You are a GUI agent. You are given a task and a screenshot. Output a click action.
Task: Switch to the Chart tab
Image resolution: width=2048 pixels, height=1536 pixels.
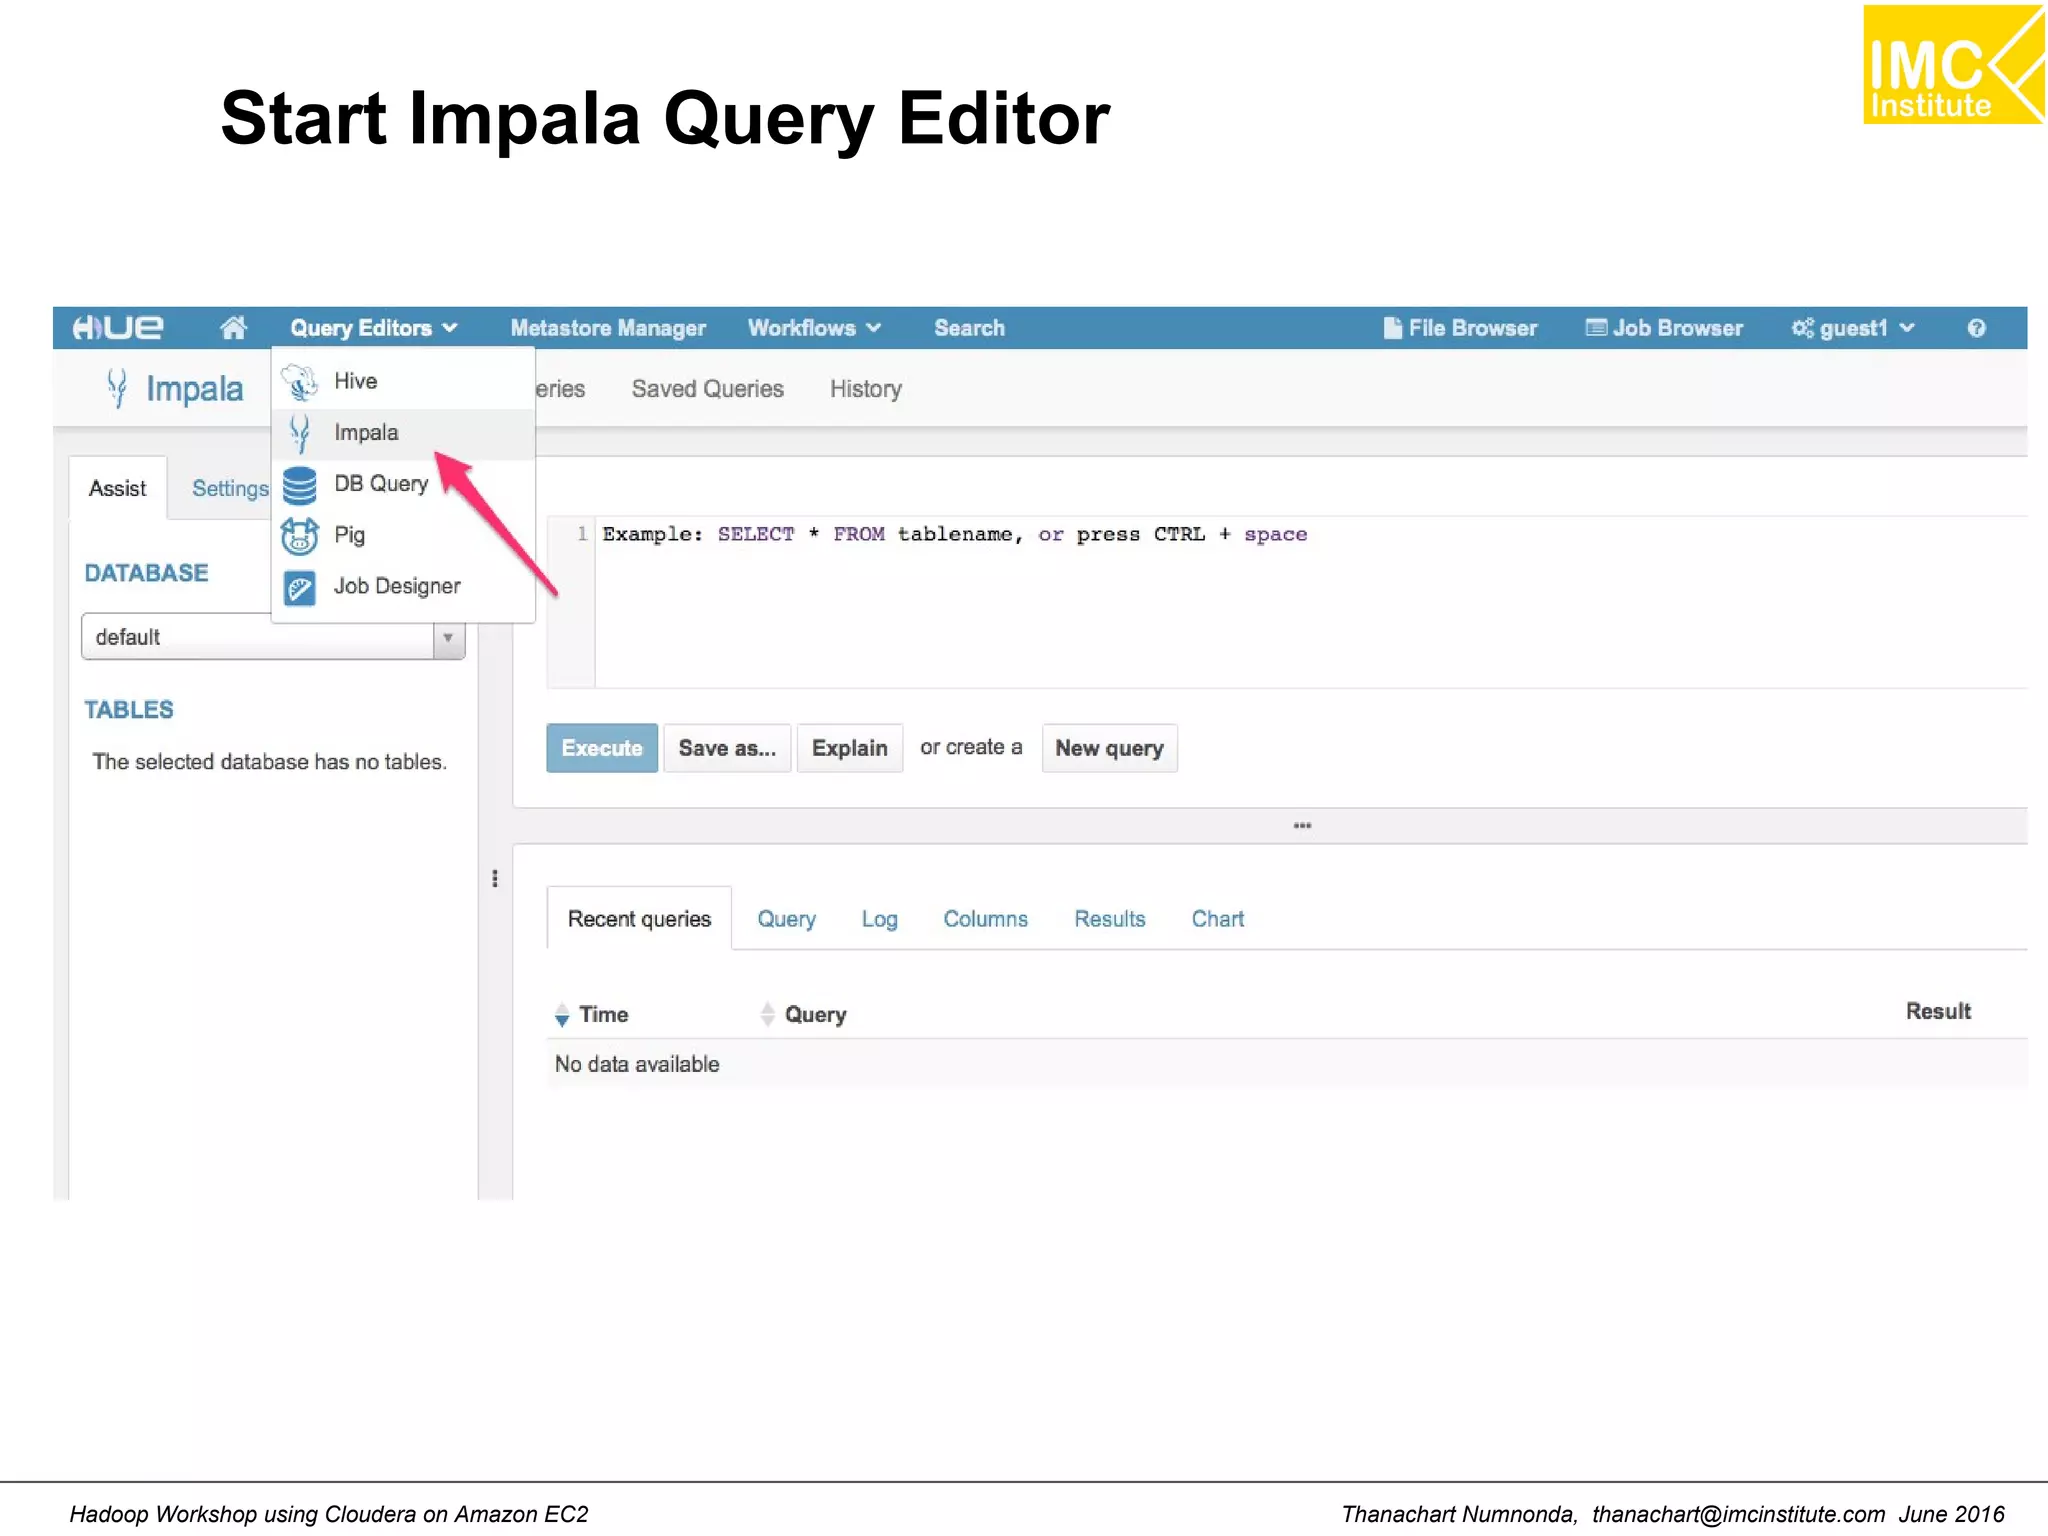click(x=1217, y=918)
